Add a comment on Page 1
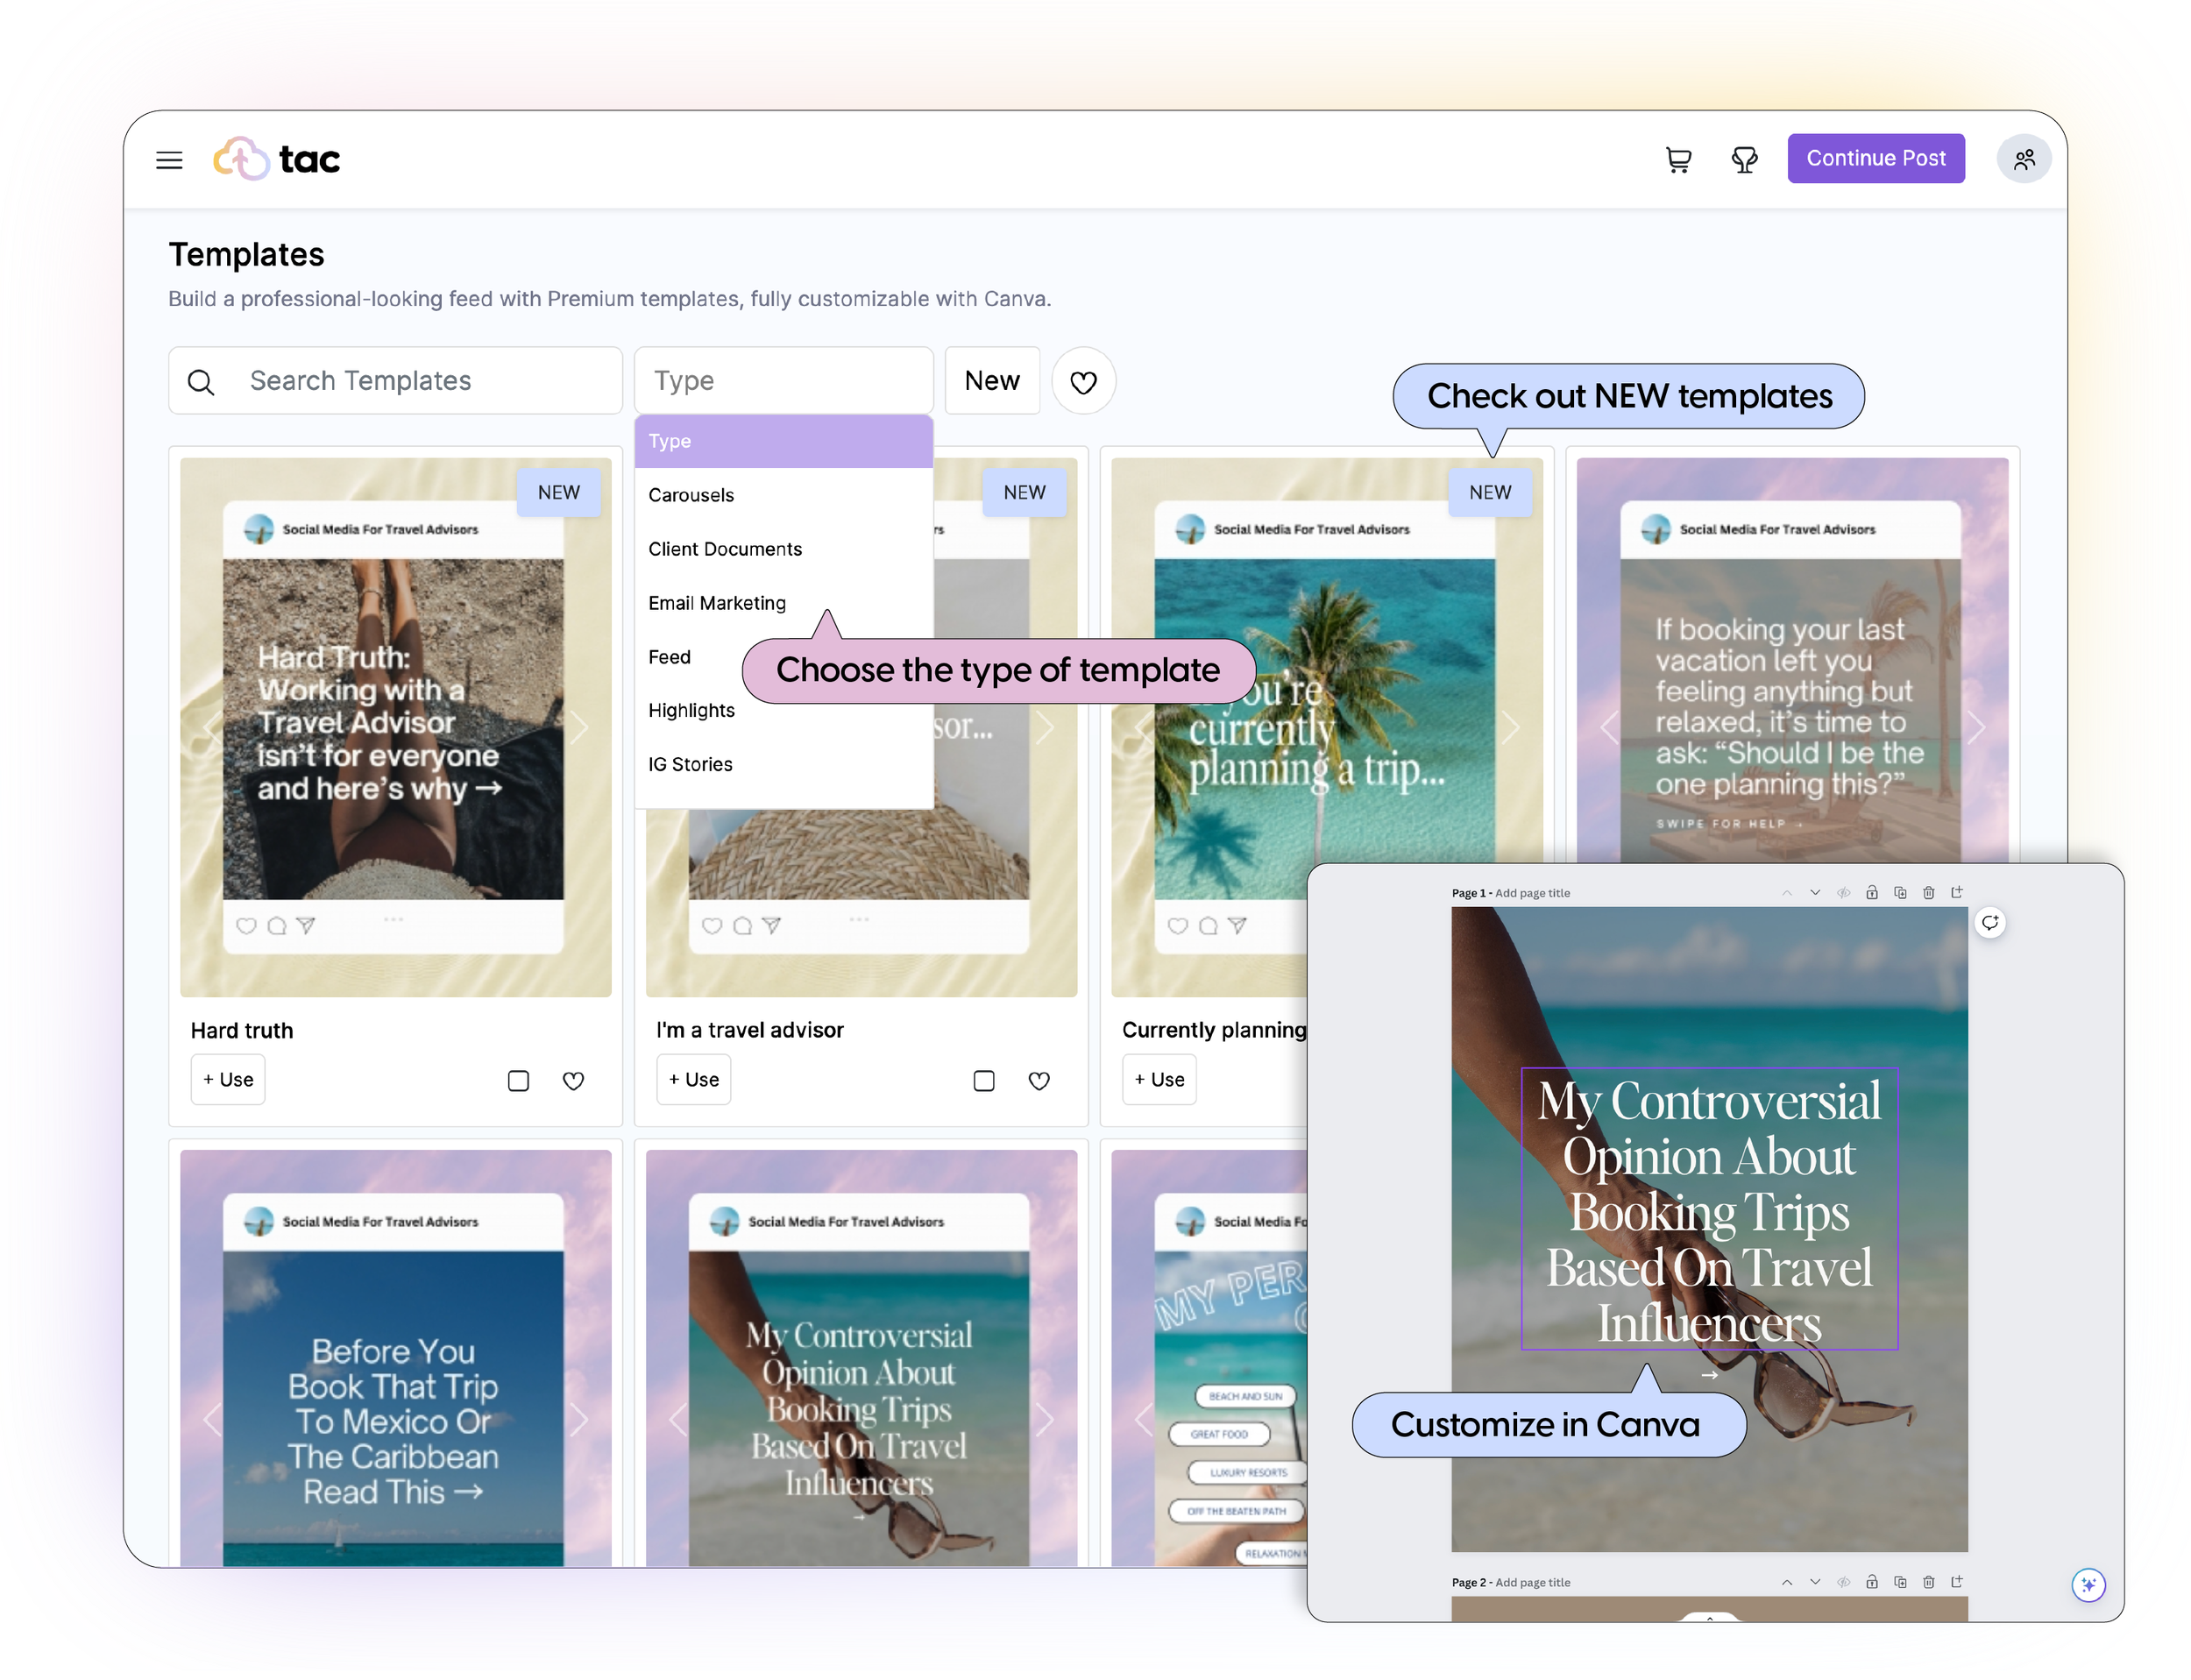Viewport: 2191px width, 1680px height. click(x=1990, y=922)
